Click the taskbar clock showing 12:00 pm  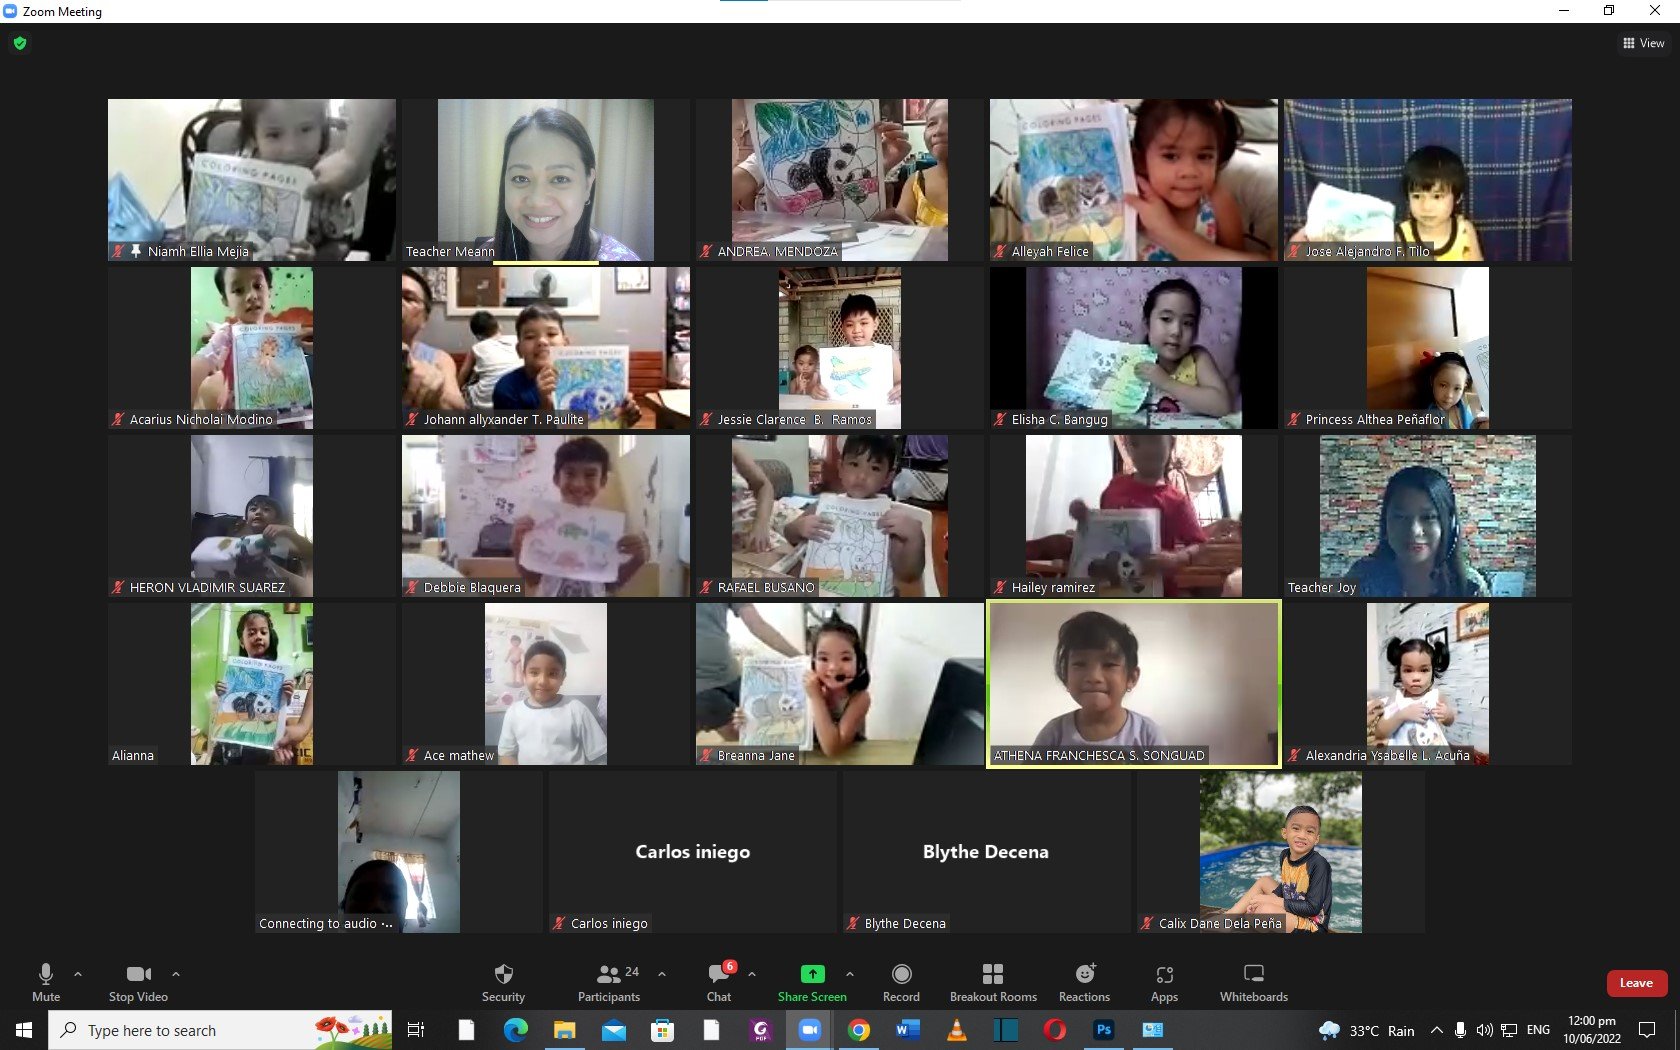point(1592,1030)
